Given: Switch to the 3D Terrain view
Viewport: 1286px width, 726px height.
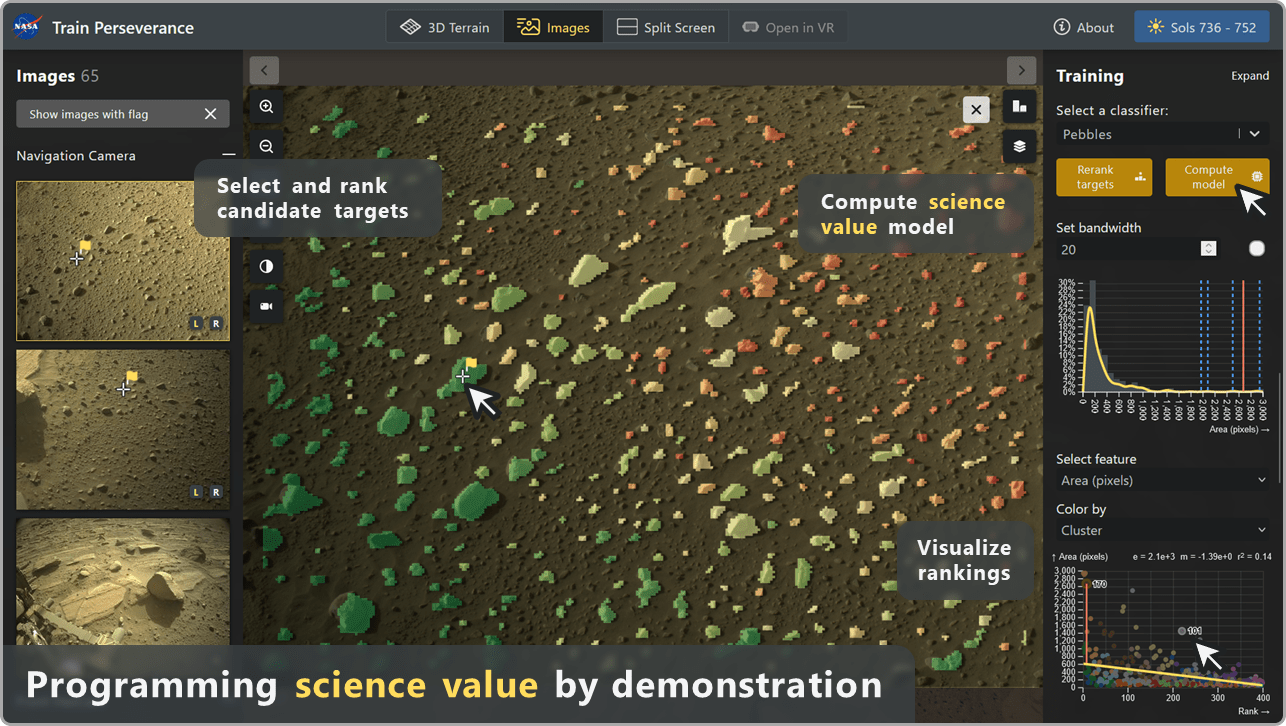Looking at the screenshot, I should 445,27.
